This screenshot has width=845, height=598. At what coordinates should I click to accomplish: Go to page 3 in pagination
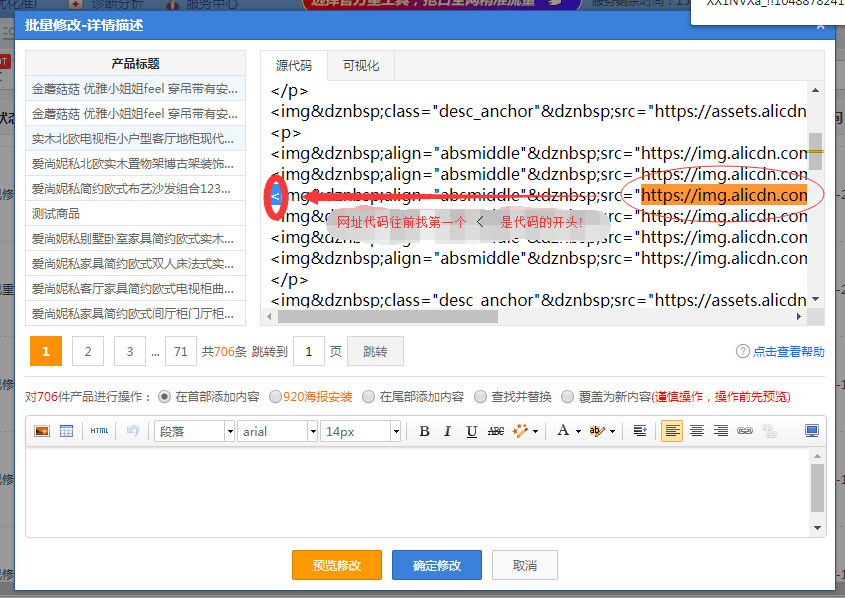pos(130,351)
